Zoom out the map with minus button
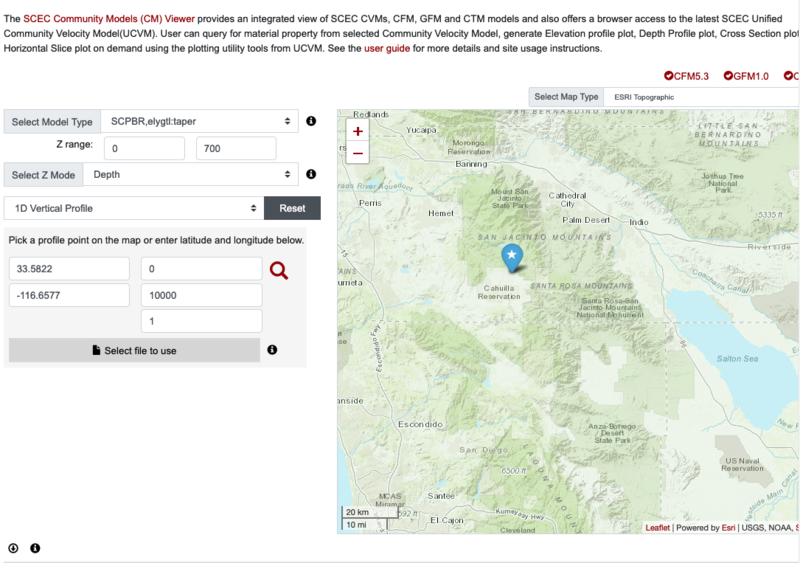The image size is (800, 563). [358, 153]
